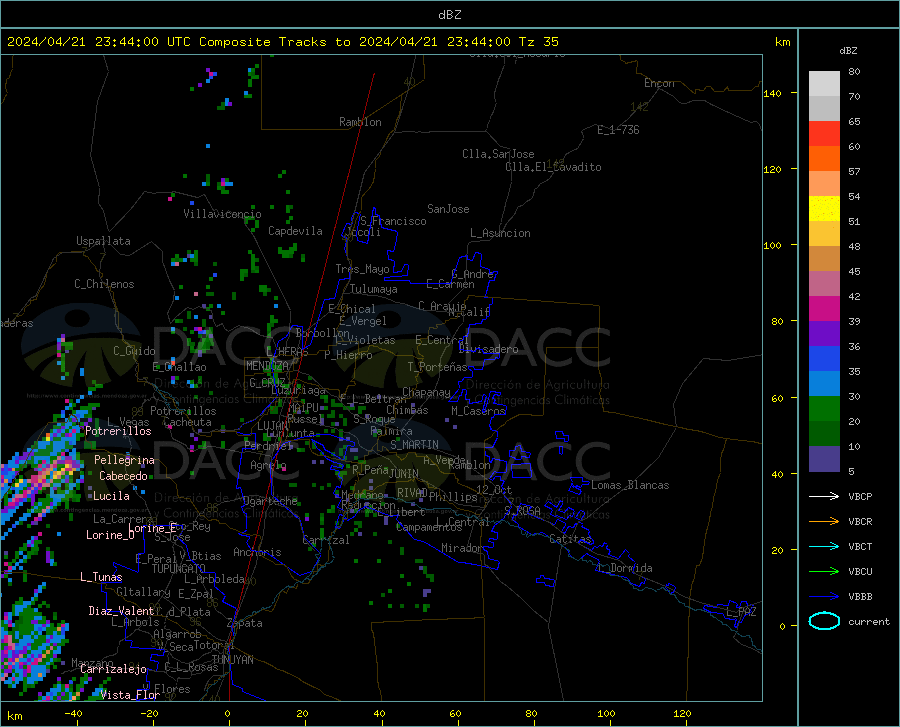Viewport: 900px width, 727px height.
Task: Click the TUPUNGATO label
Action: [x=179, y=569]
